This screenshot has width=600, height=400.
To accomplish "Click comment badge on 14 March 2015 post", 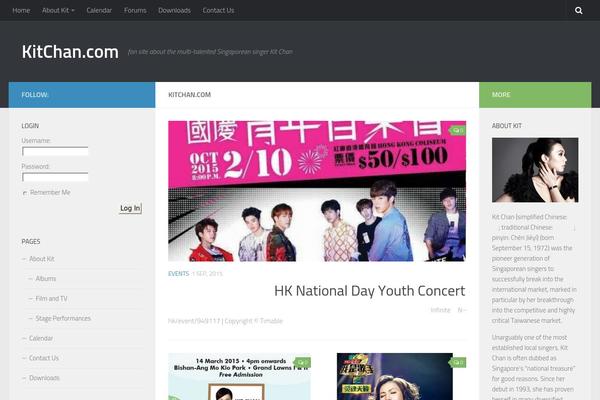I will coord(302,362).
